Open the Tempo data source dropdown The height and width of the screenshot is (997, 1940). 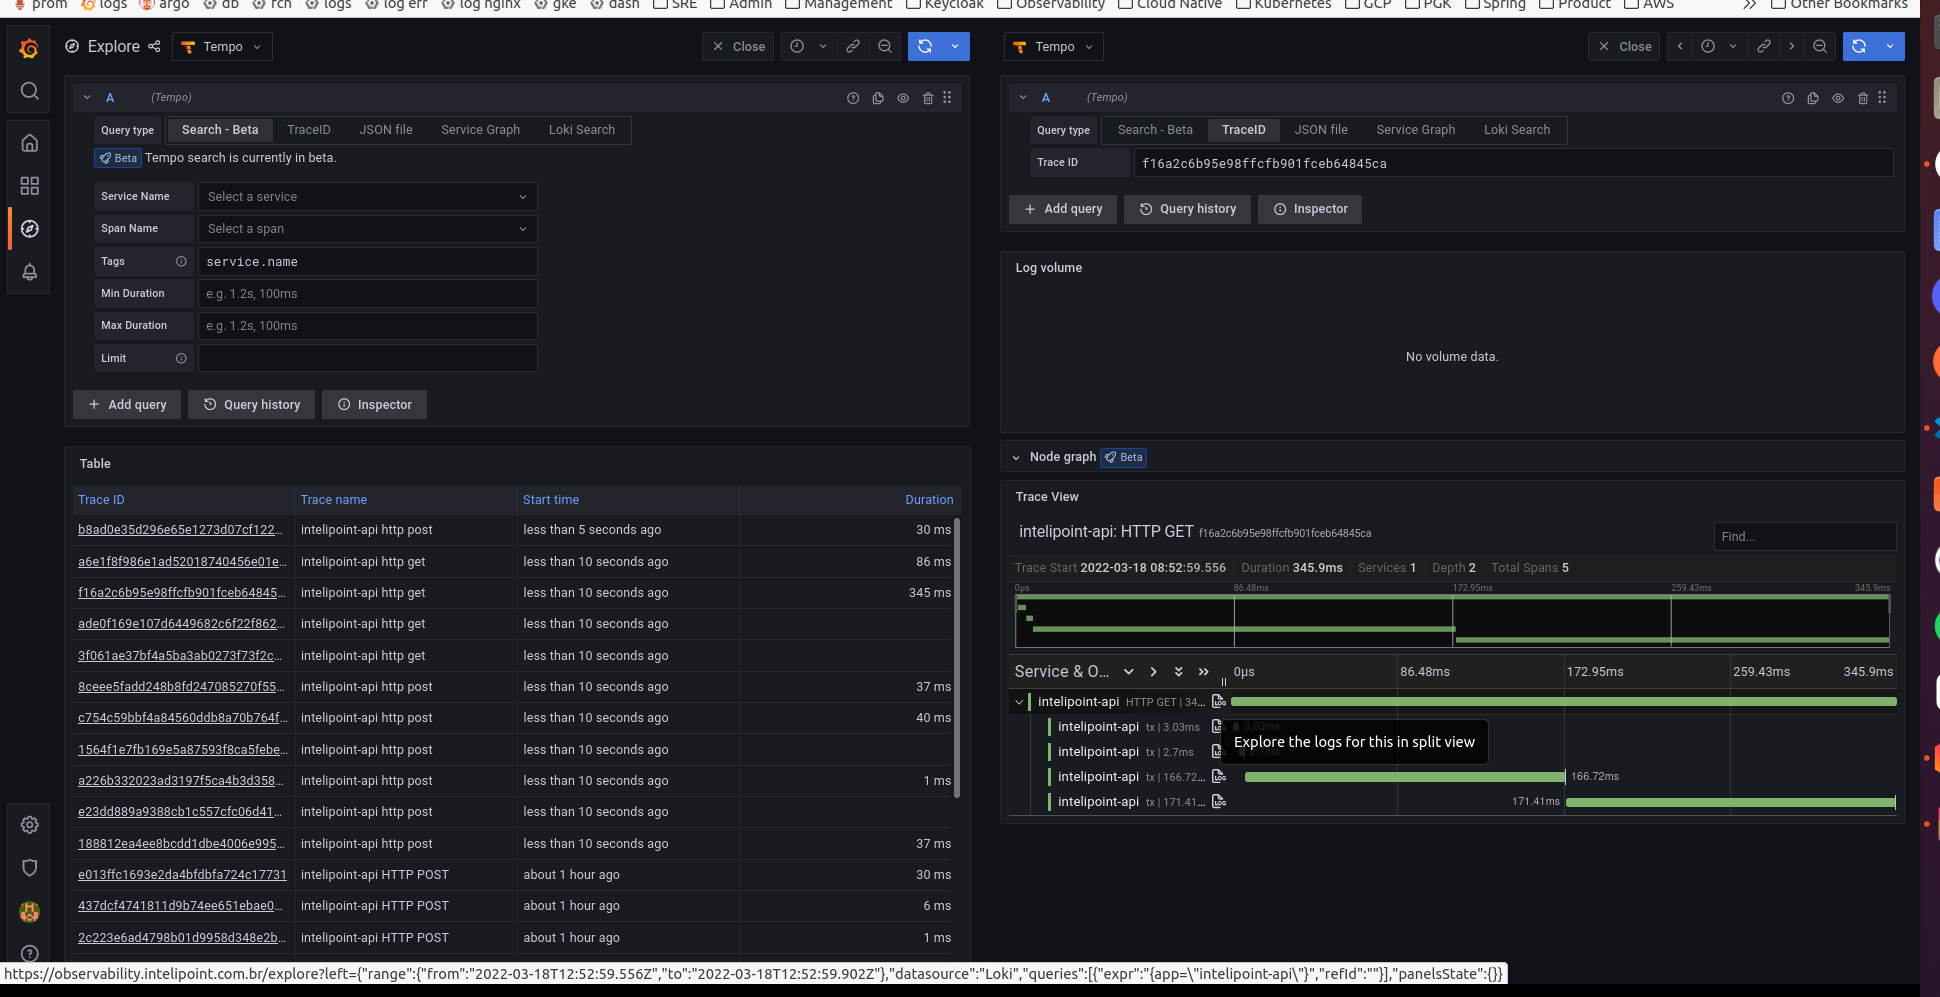tap(222, 46)
